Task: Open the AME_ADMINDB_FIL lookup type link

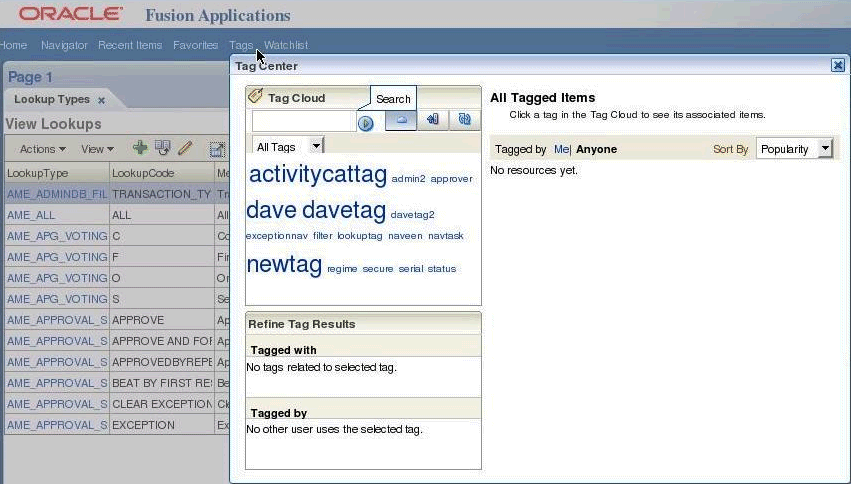Action: pyautogui.click(x=56, y=194)
